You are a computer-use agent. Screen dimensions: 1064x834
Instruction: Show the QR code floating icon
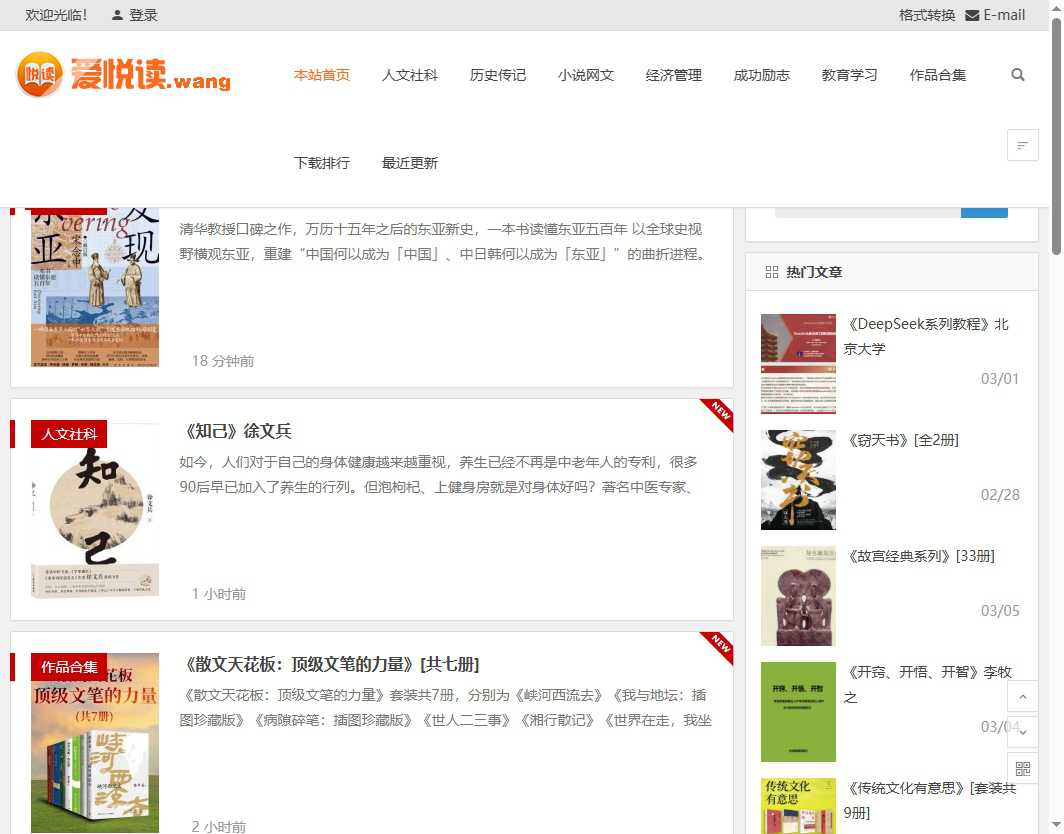(x=1022, y=768)
